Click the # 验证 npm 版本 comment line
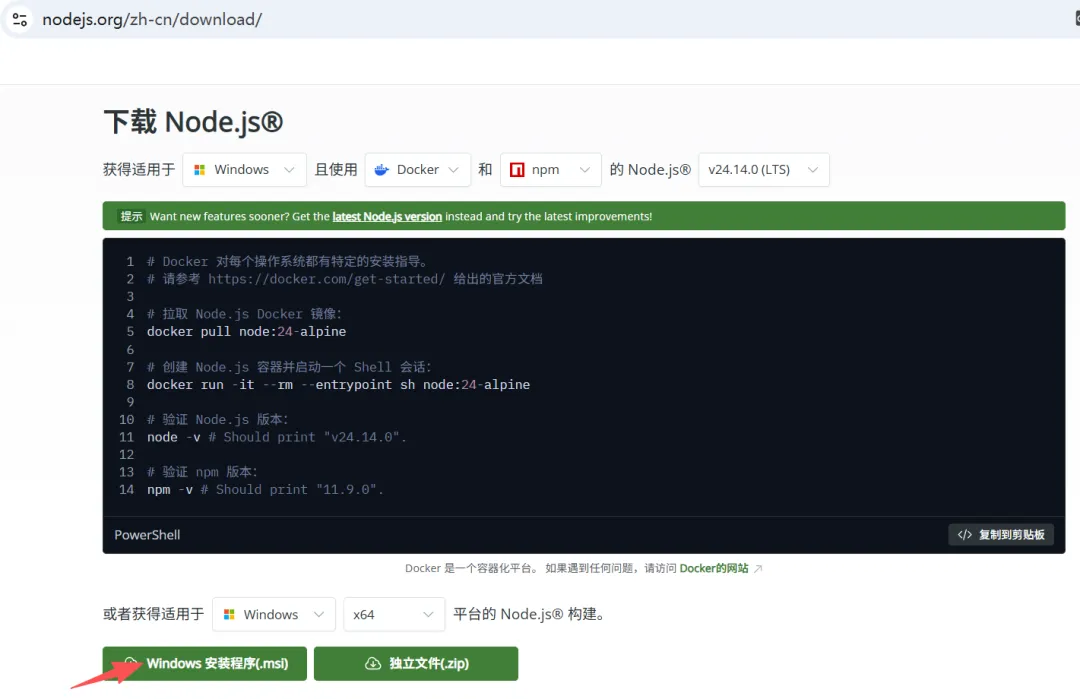This screenshot has height=699, width=1080. pyautogui.click(x=202, y=472)
